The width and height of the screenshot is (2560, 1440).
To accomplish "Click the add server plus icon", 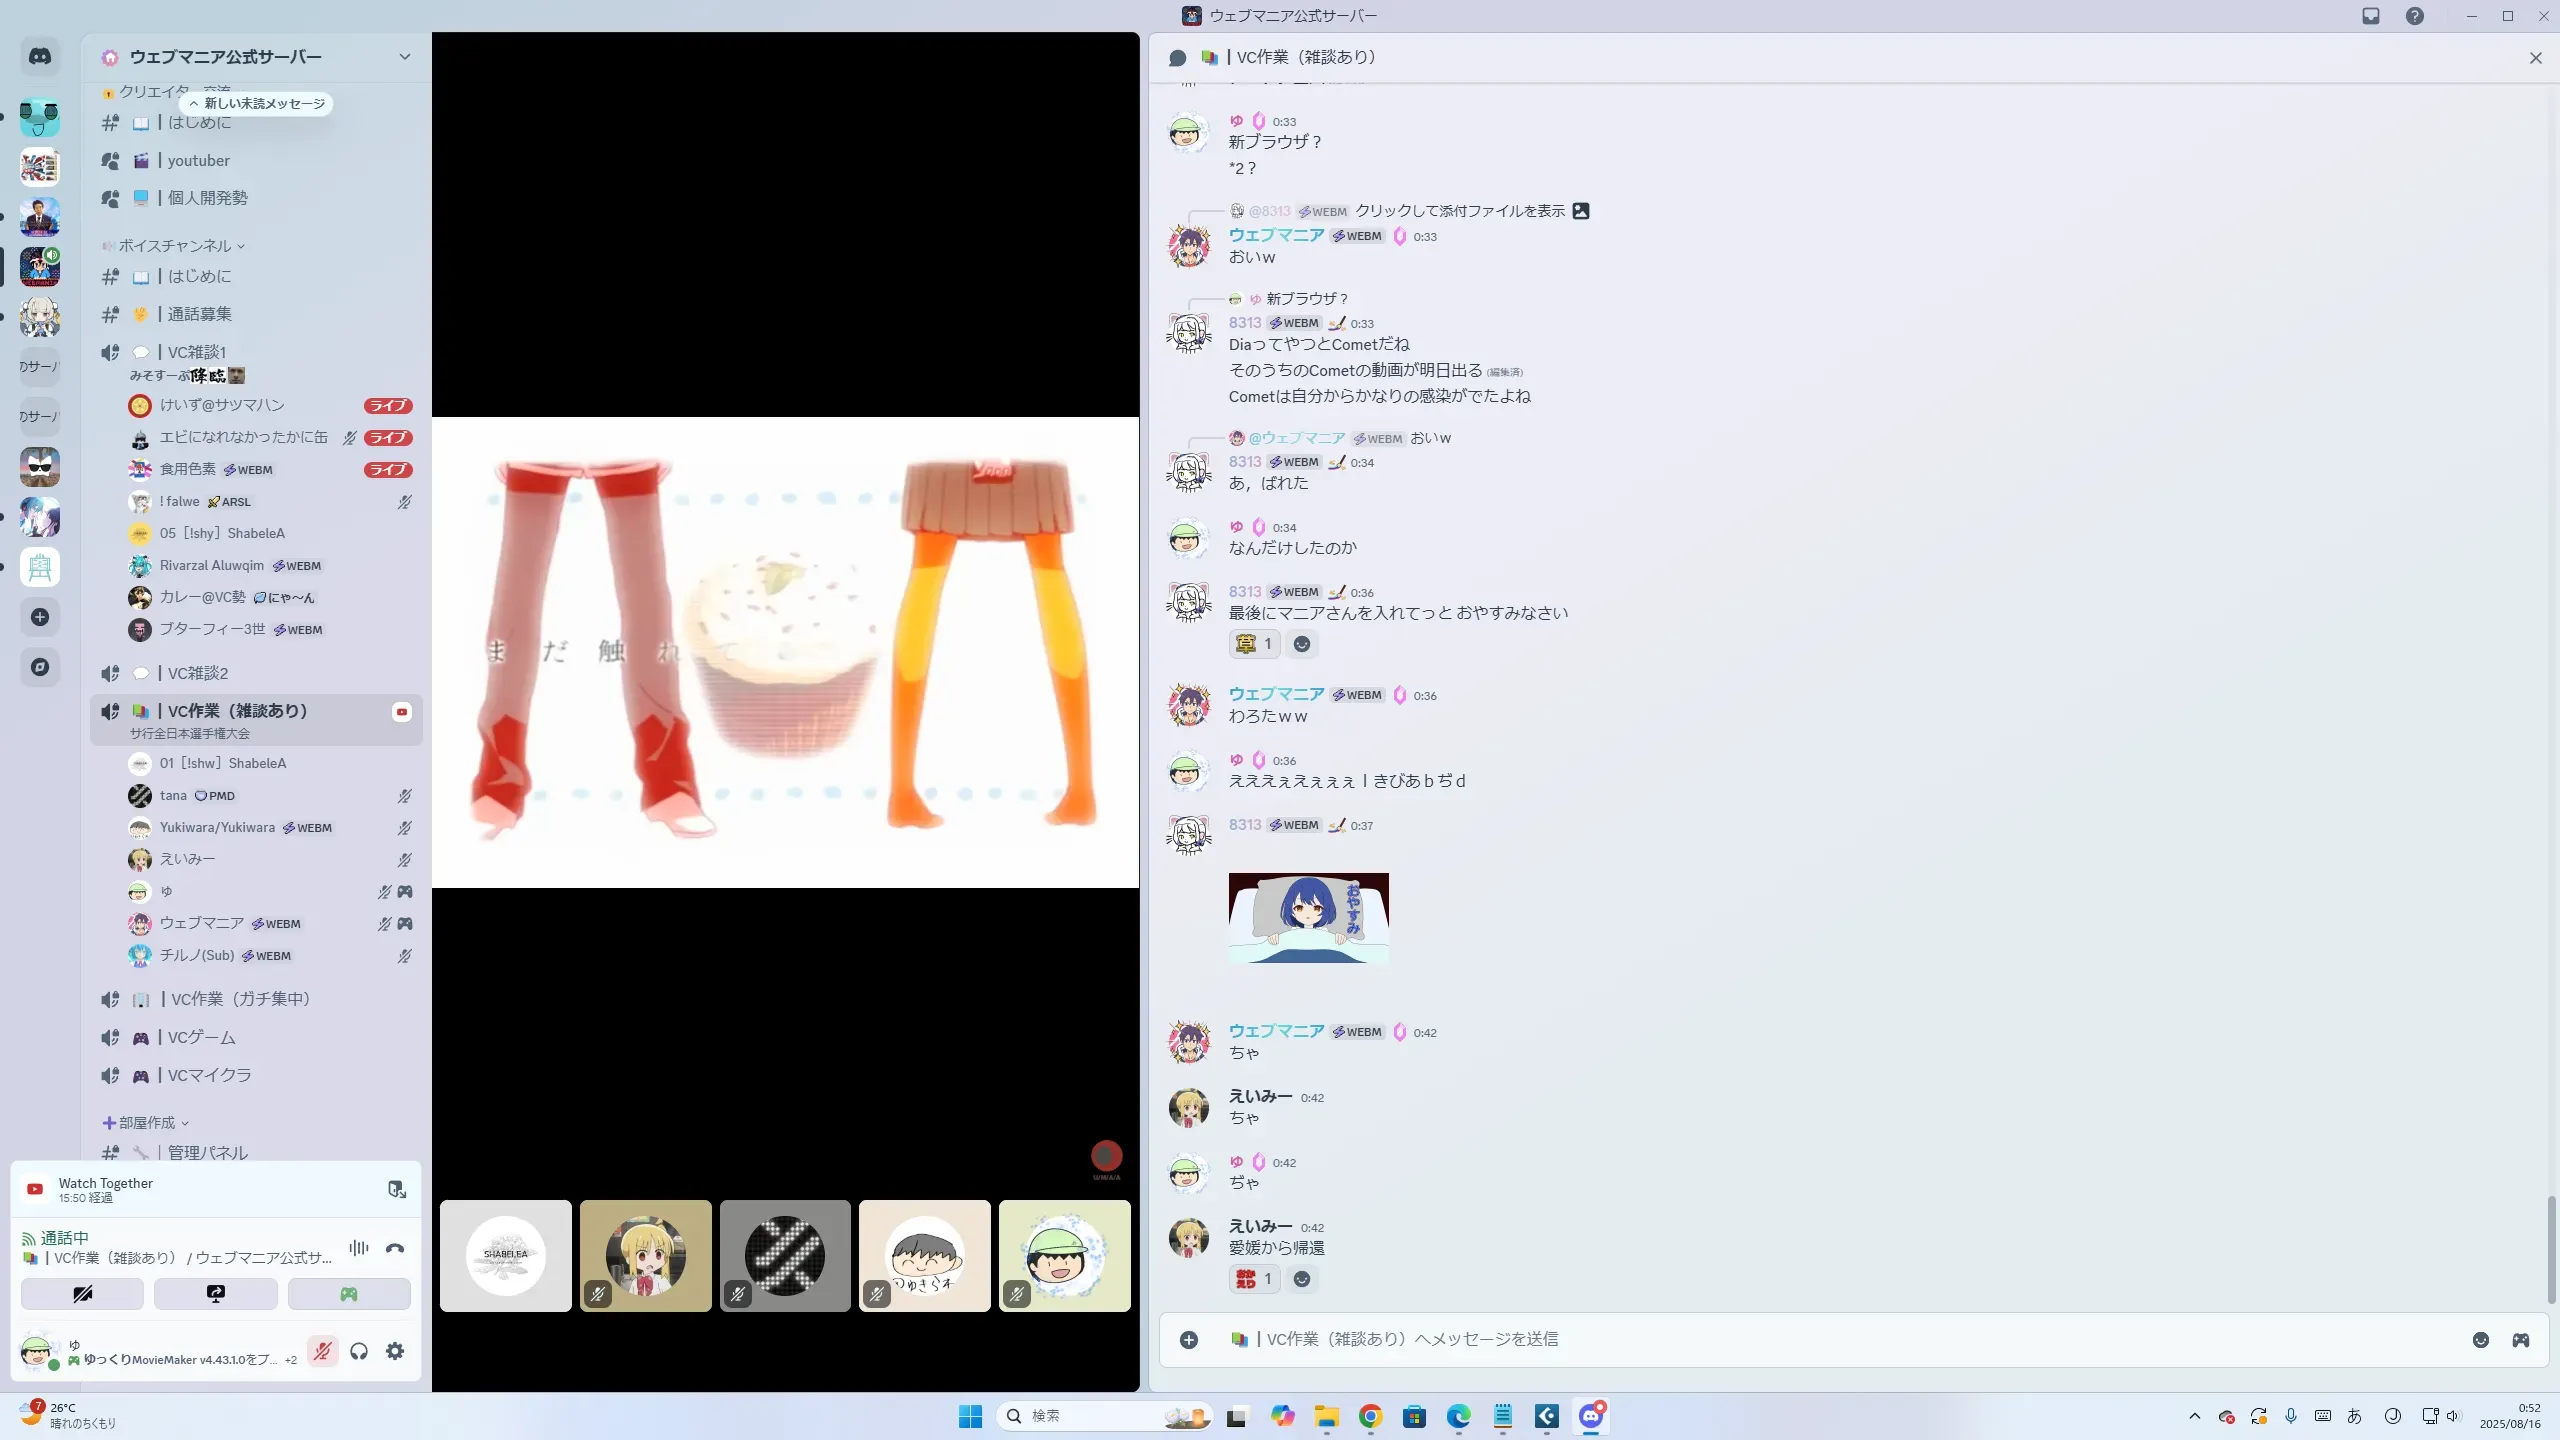I will pos(40,617).
